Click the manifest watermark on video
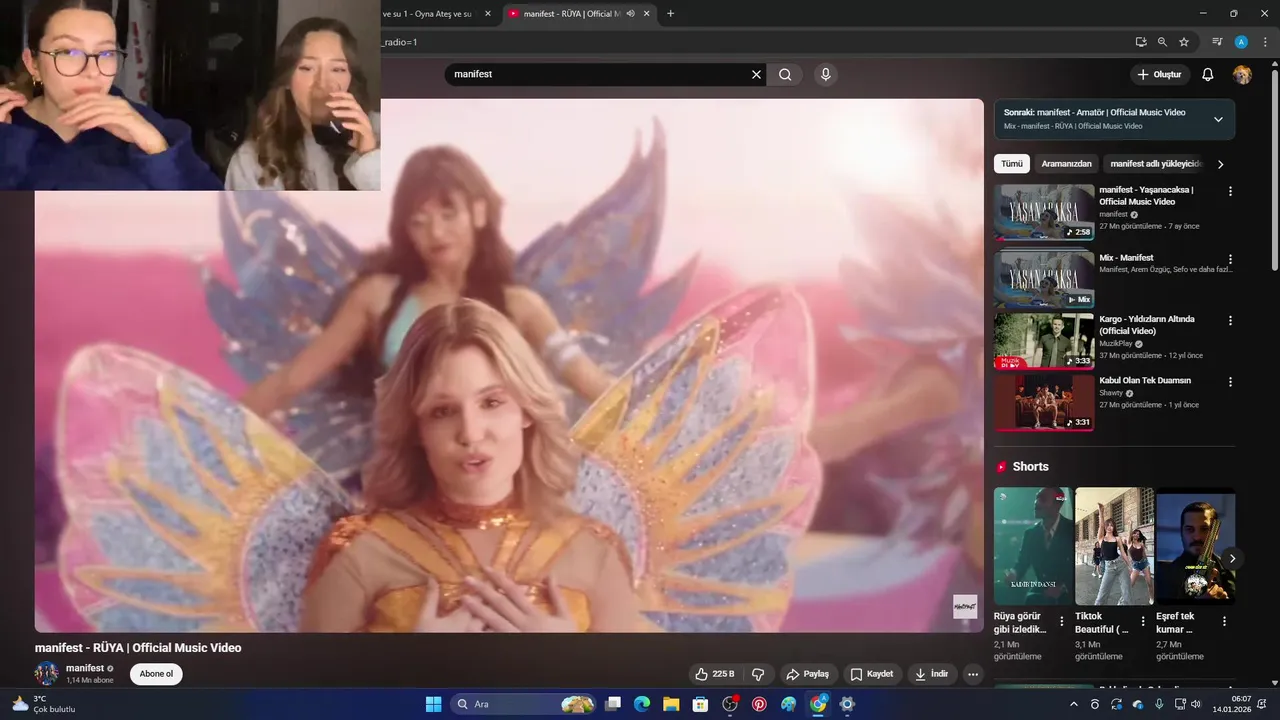 [x=965, y=607]
